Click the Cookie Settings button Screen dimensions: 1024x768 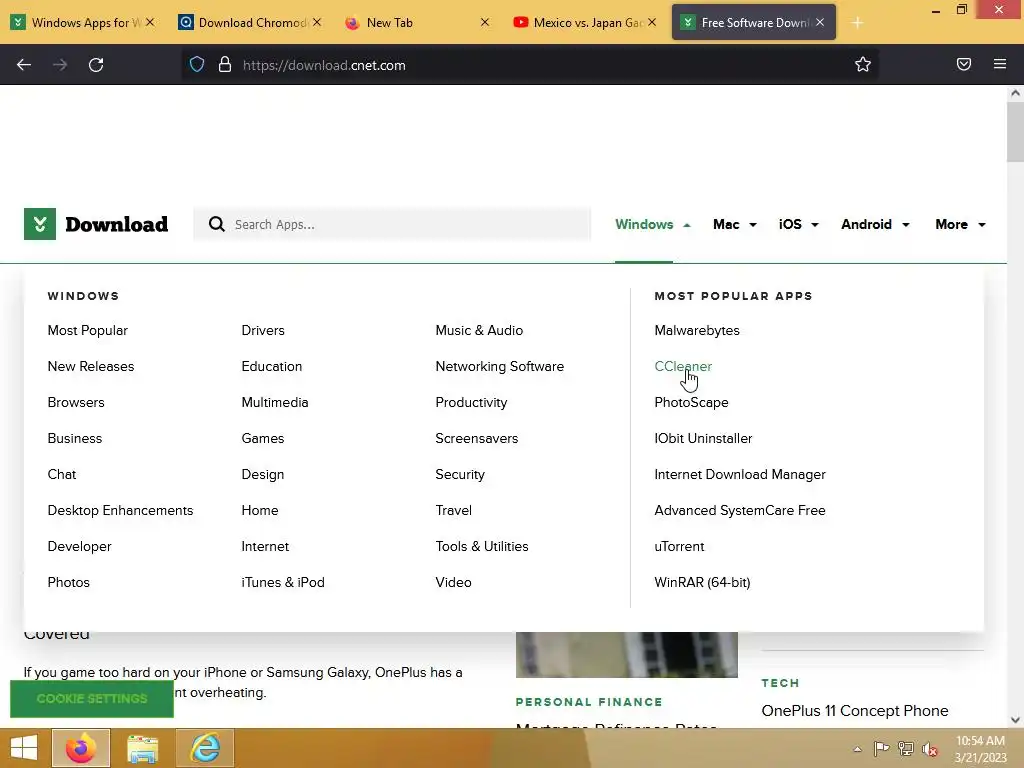[x=92, y=699]
